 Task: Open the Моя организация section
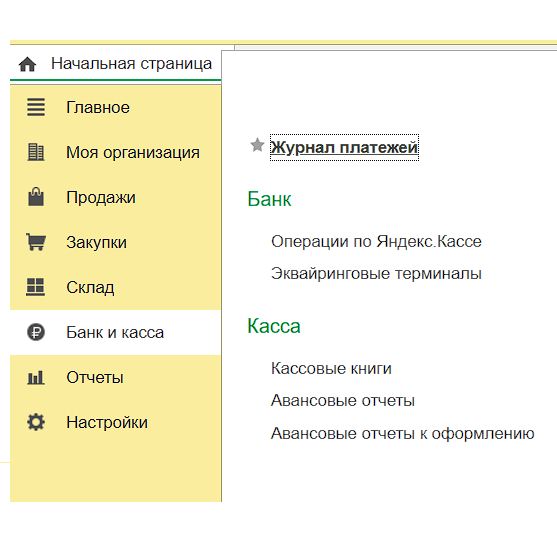133,152
